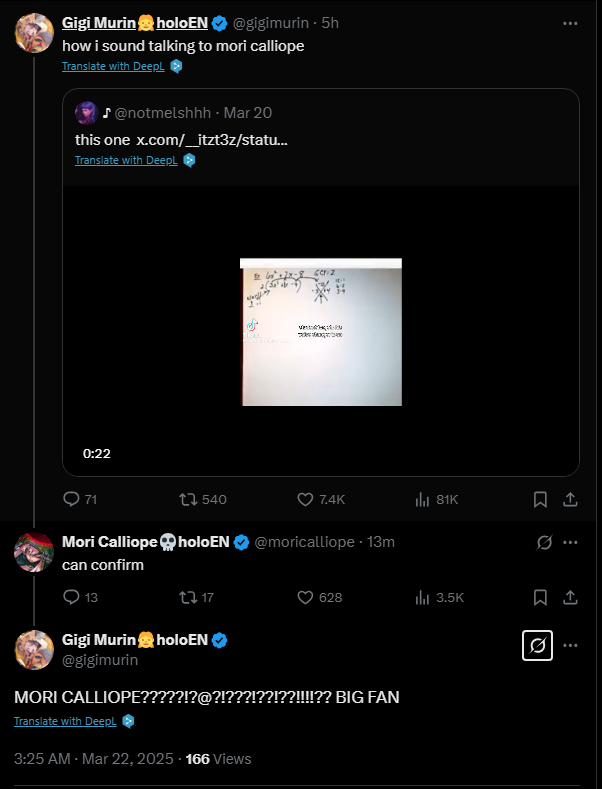Screen dimensions: 602x789
Task: Like Mori Calliope's 'can confirm' reply
Action: point(319,597)
